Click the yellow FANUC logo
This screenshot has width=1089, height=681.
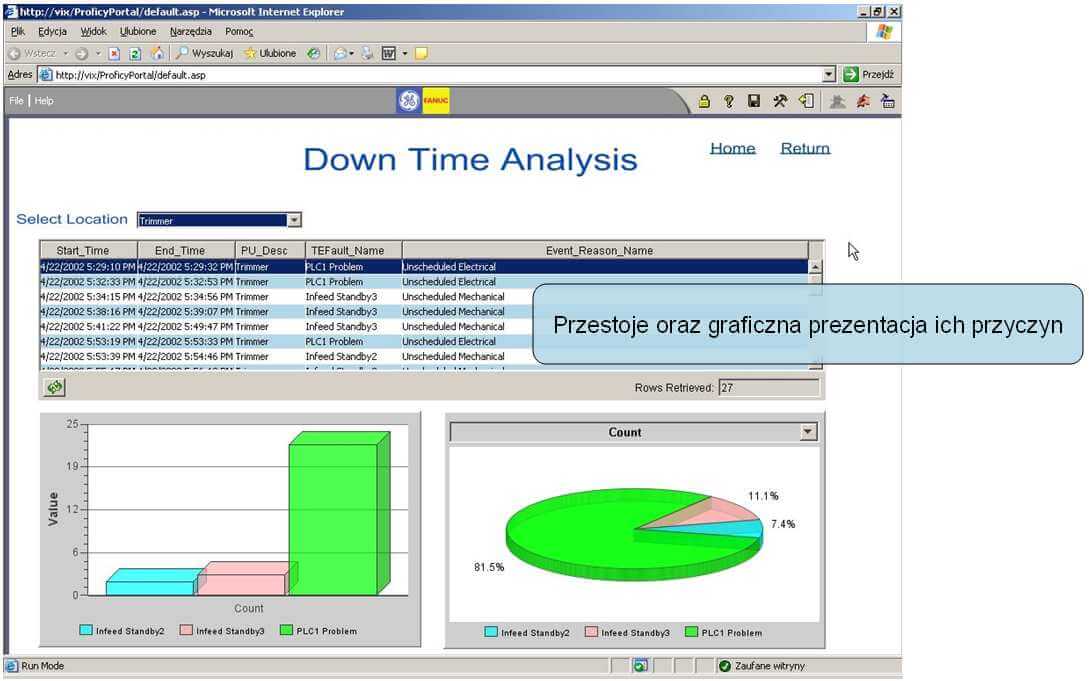pyautogui.click(x=435, y=101)
